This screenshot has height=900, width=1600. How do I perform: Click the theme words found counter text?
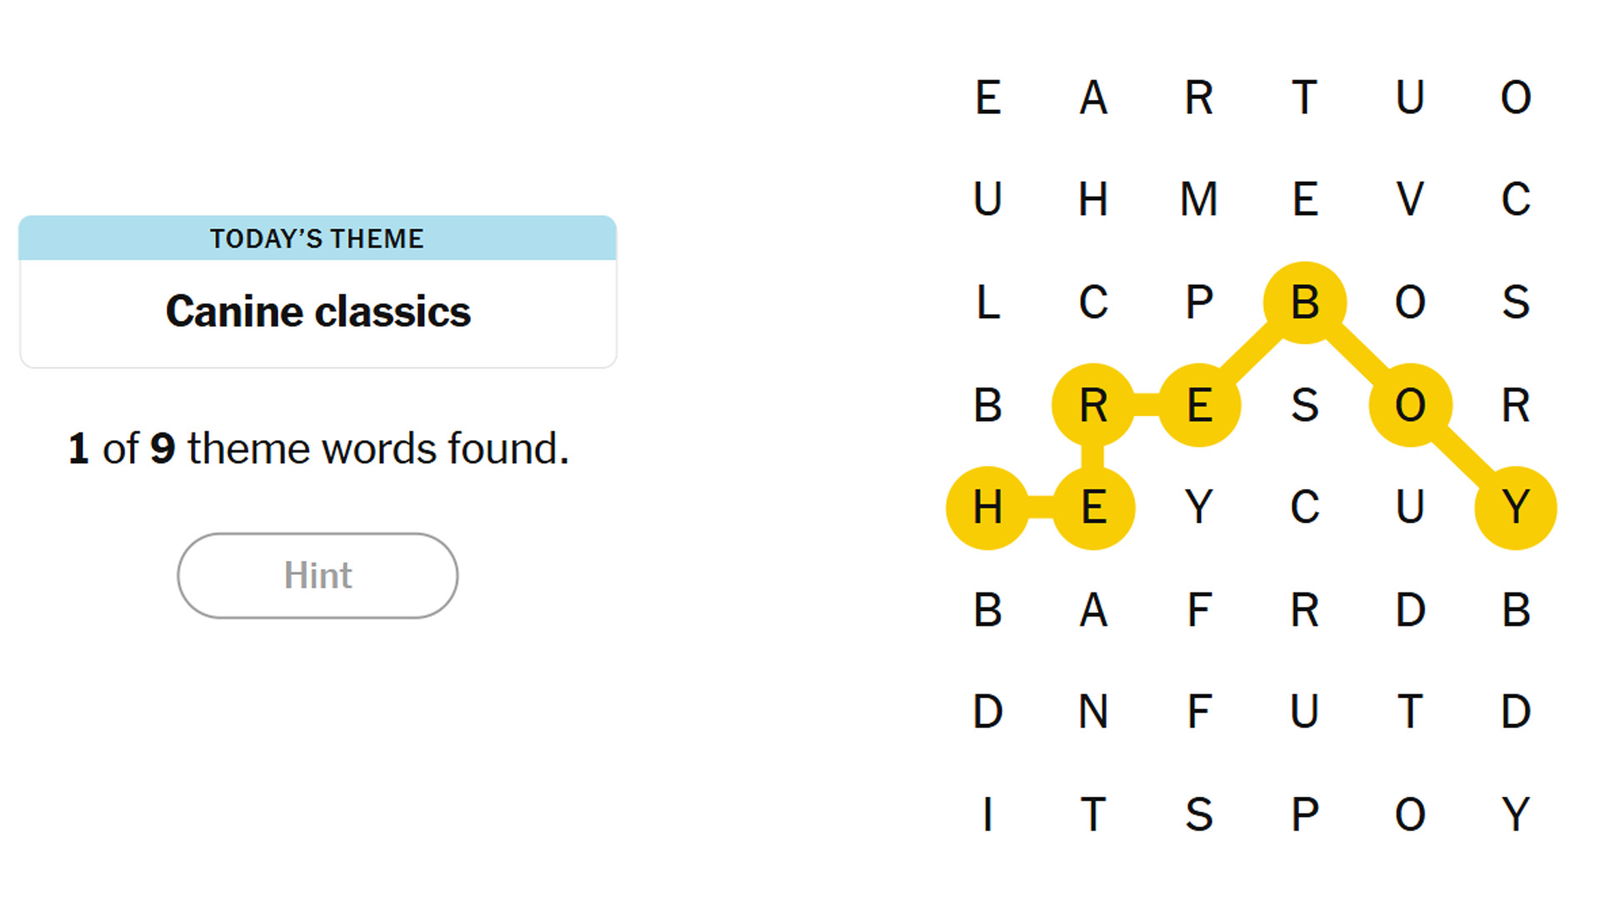click(318, 448)
